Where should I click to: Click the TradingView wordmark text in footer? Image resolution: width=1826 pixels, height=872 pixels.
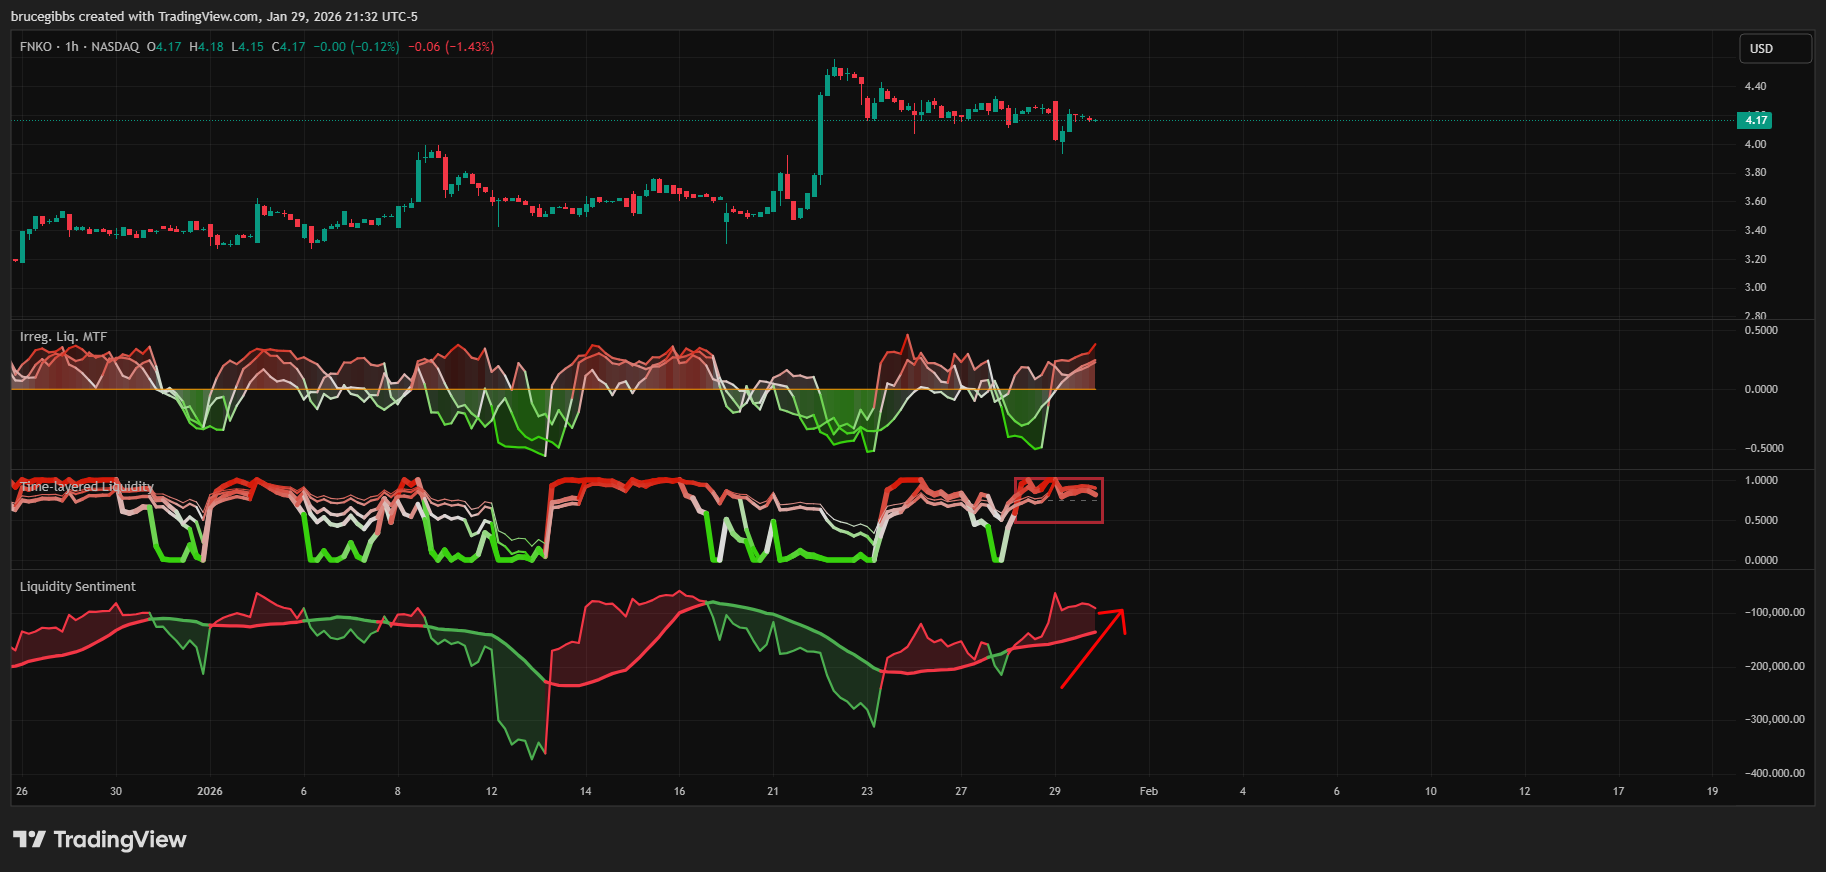(120, 839)
